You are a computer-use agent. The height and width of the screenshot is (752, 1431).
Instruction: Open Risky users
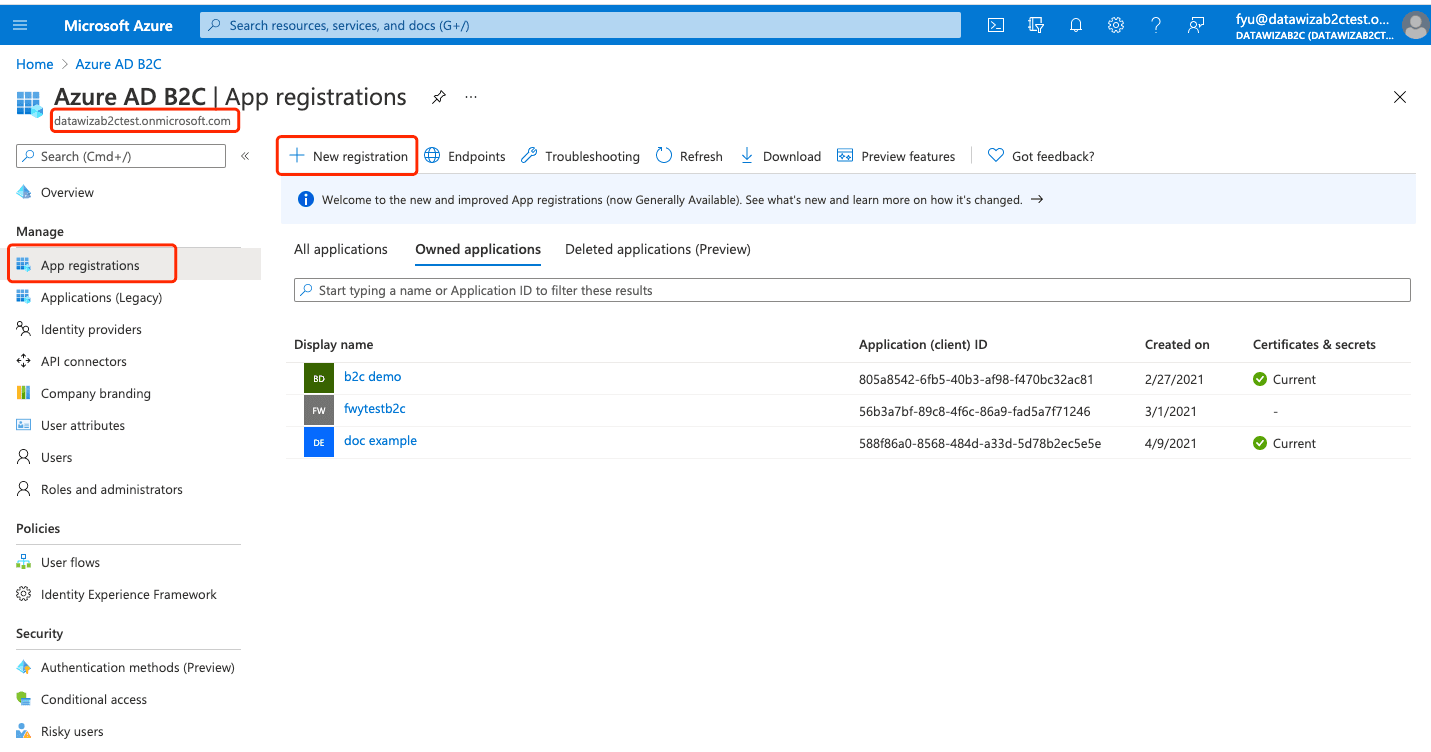72,731
